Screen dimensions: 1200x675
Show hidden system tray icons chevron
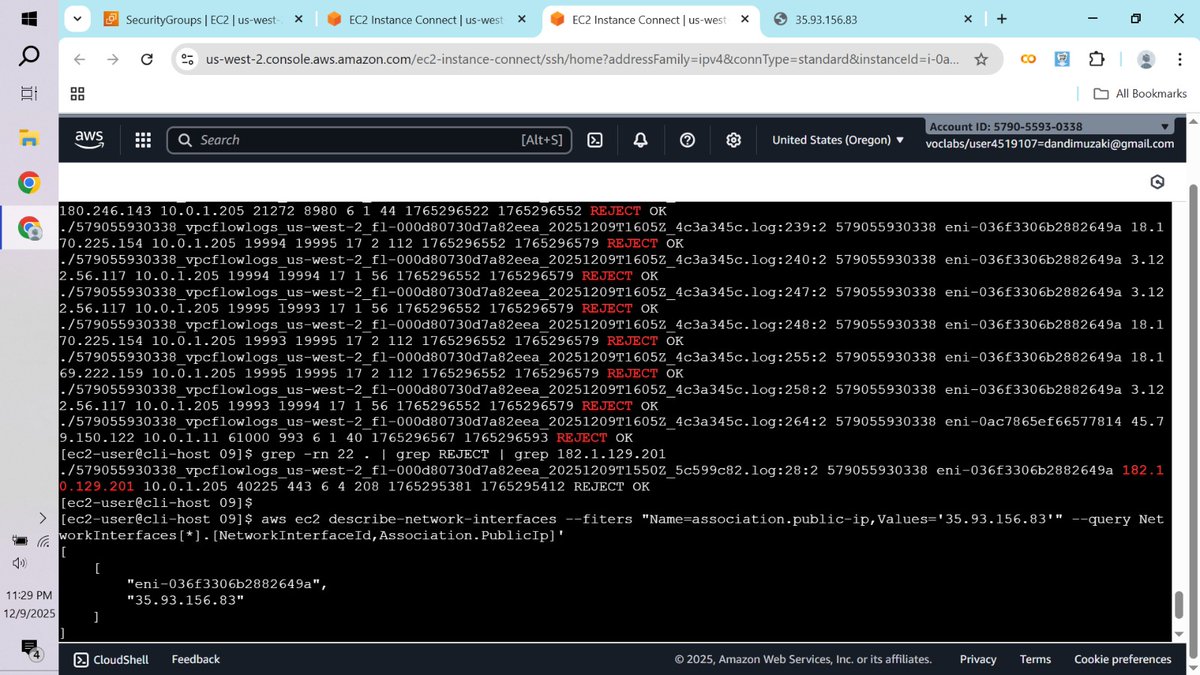coord(42,518)
